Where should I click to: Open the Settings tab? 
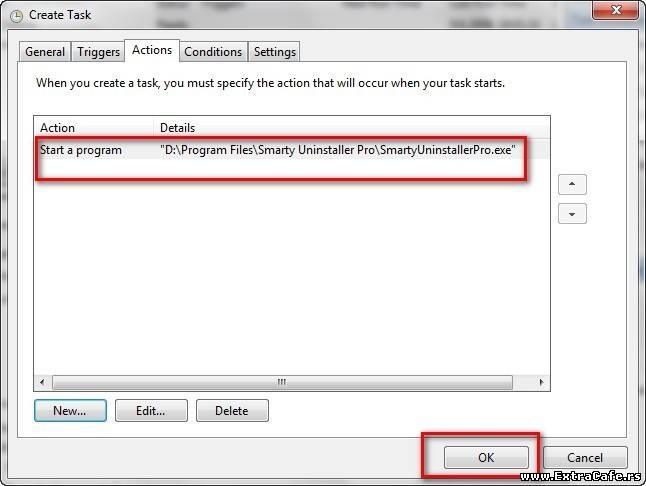click(274, 52)
